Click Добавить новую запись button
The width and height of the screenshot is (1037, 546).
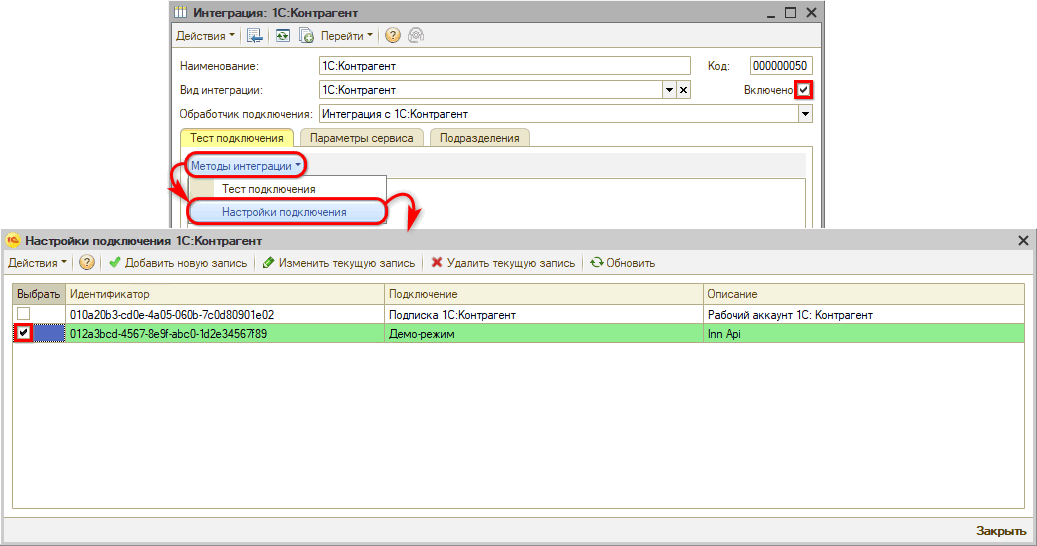point(178,263)
